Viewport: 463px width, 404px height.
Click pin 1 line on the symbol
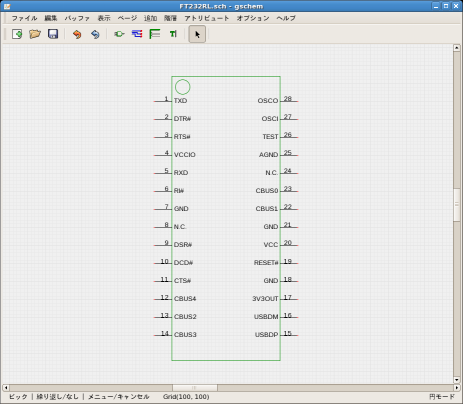click(x=163, y=101)
